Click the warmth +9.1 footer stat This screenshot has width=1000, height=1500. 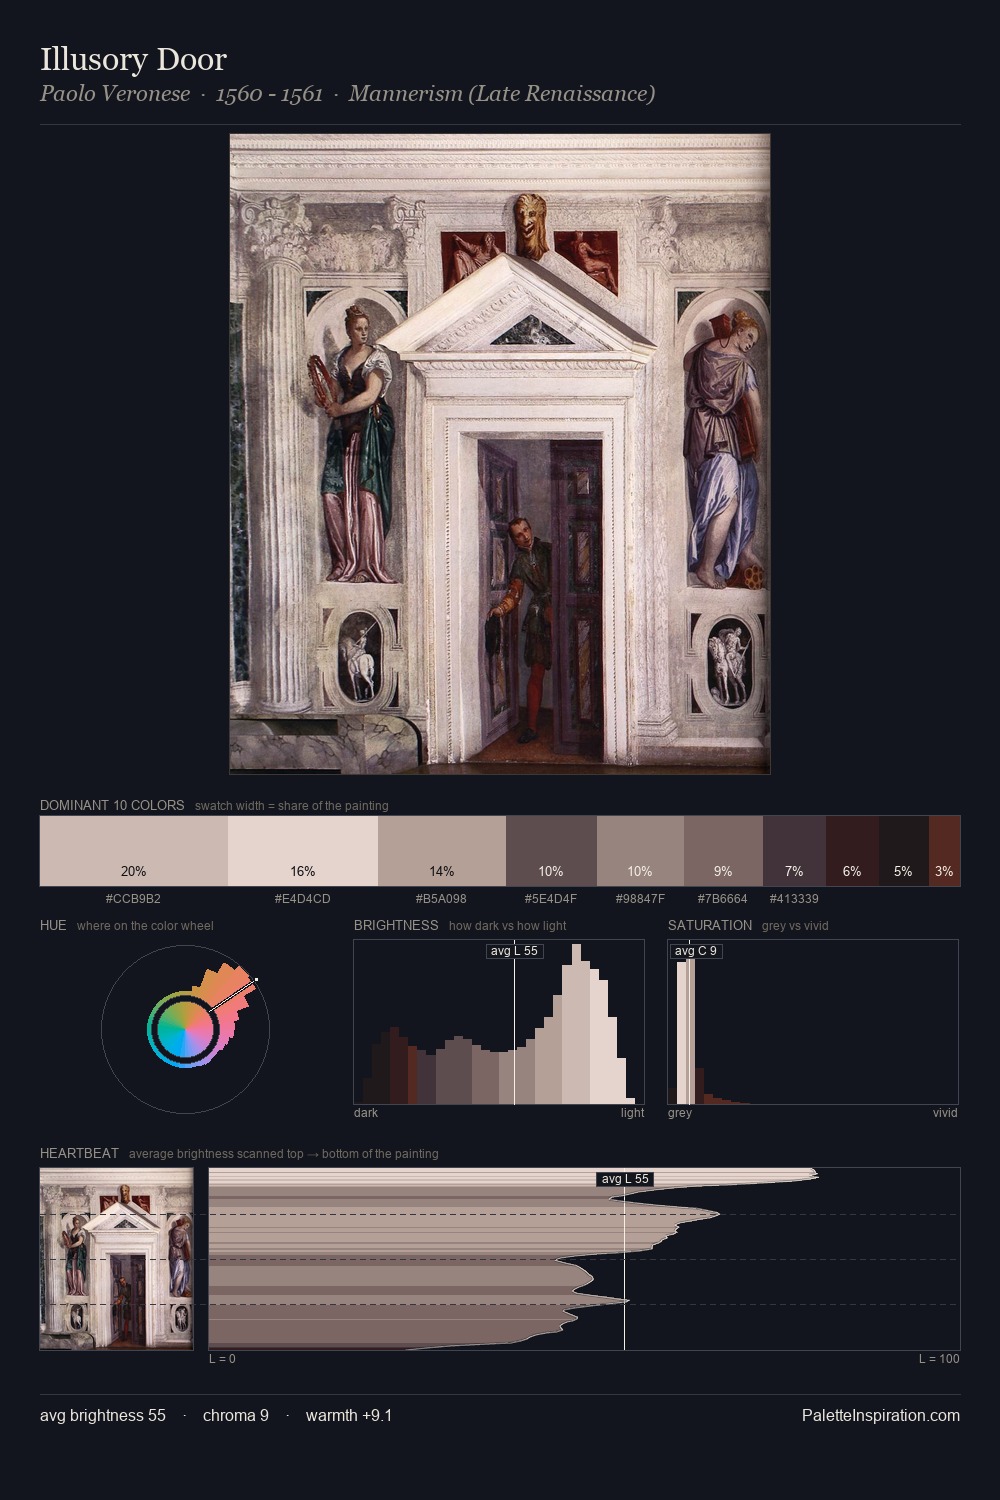[x=349, y=1415]
